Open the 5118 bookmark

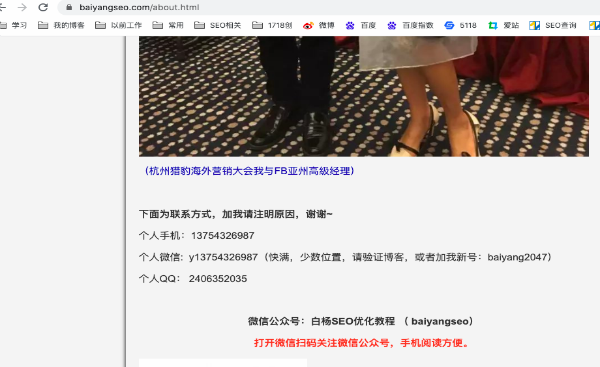tap(460, 25)
